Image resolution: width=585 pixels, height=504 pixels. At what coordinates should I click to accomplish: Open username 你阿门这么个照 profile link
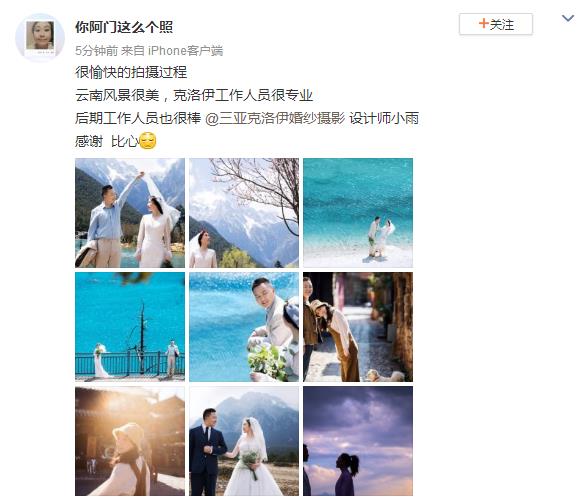124,27
